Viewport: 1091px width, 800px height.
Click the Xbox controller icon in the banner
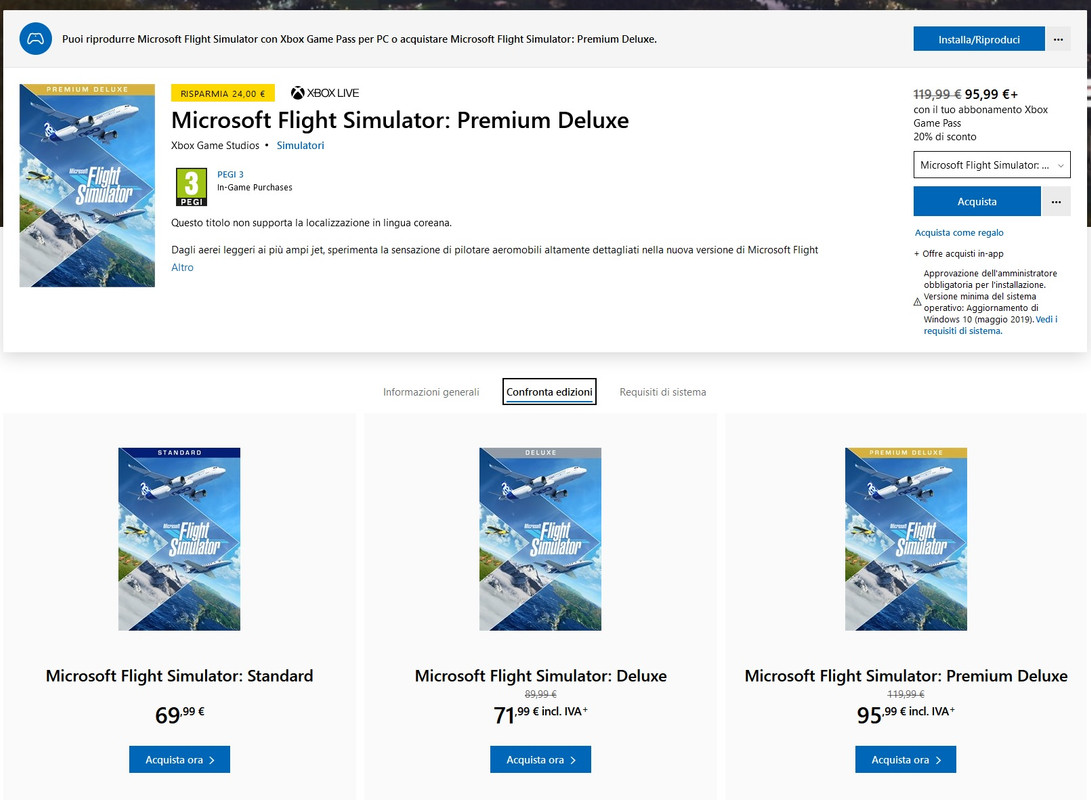[x=35, y=39]
